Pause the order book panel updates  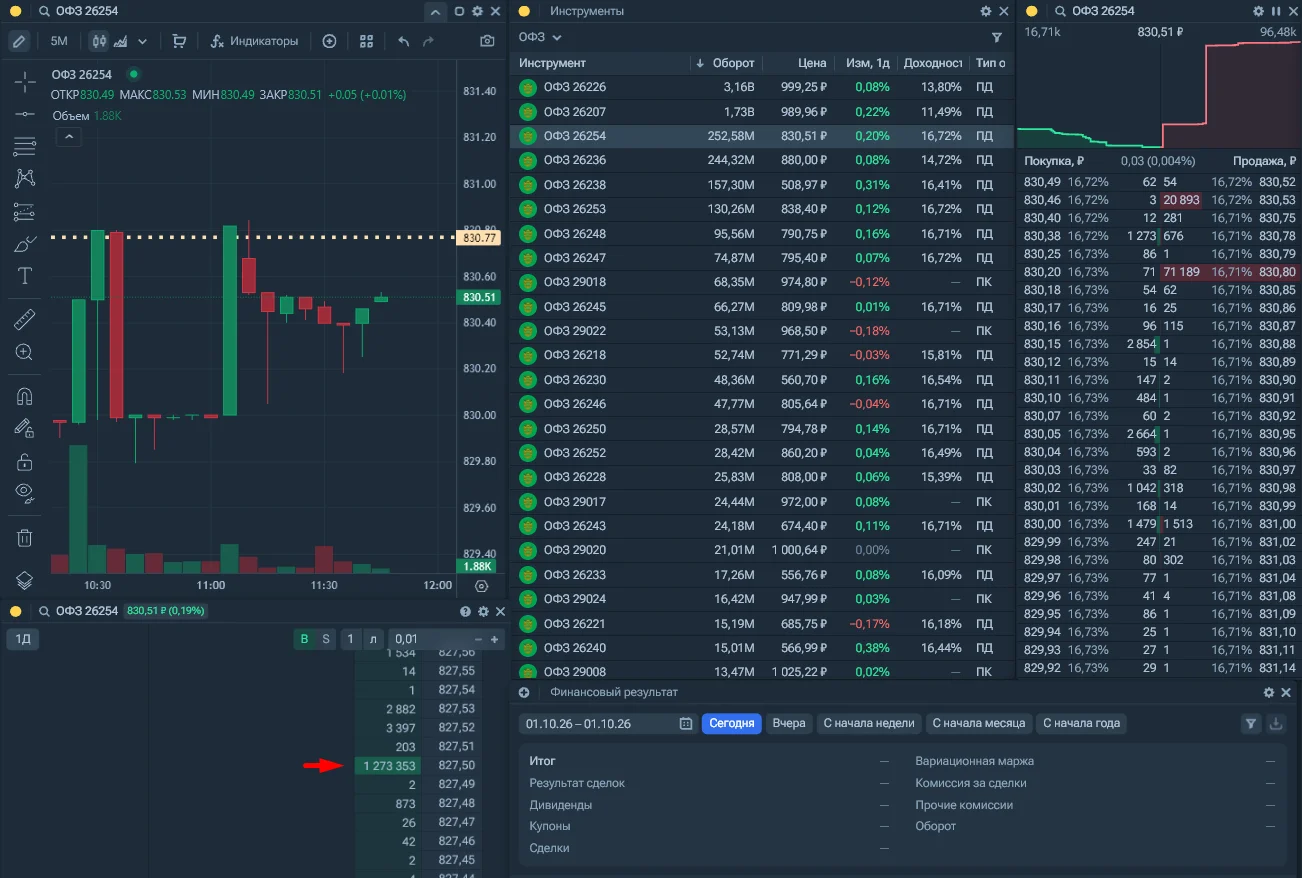[1275, 11]
